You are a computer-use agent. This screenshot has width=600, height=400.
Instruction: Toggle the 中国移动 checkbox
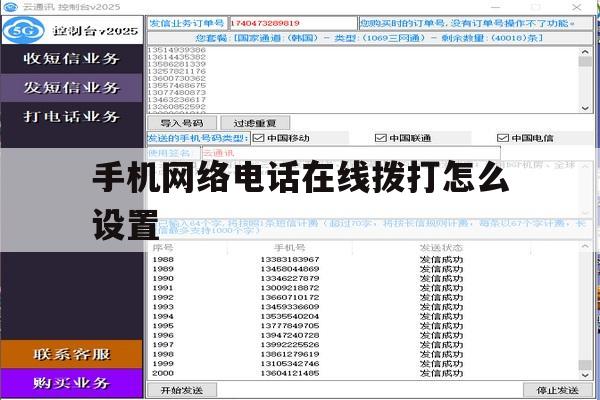[259, 138]
